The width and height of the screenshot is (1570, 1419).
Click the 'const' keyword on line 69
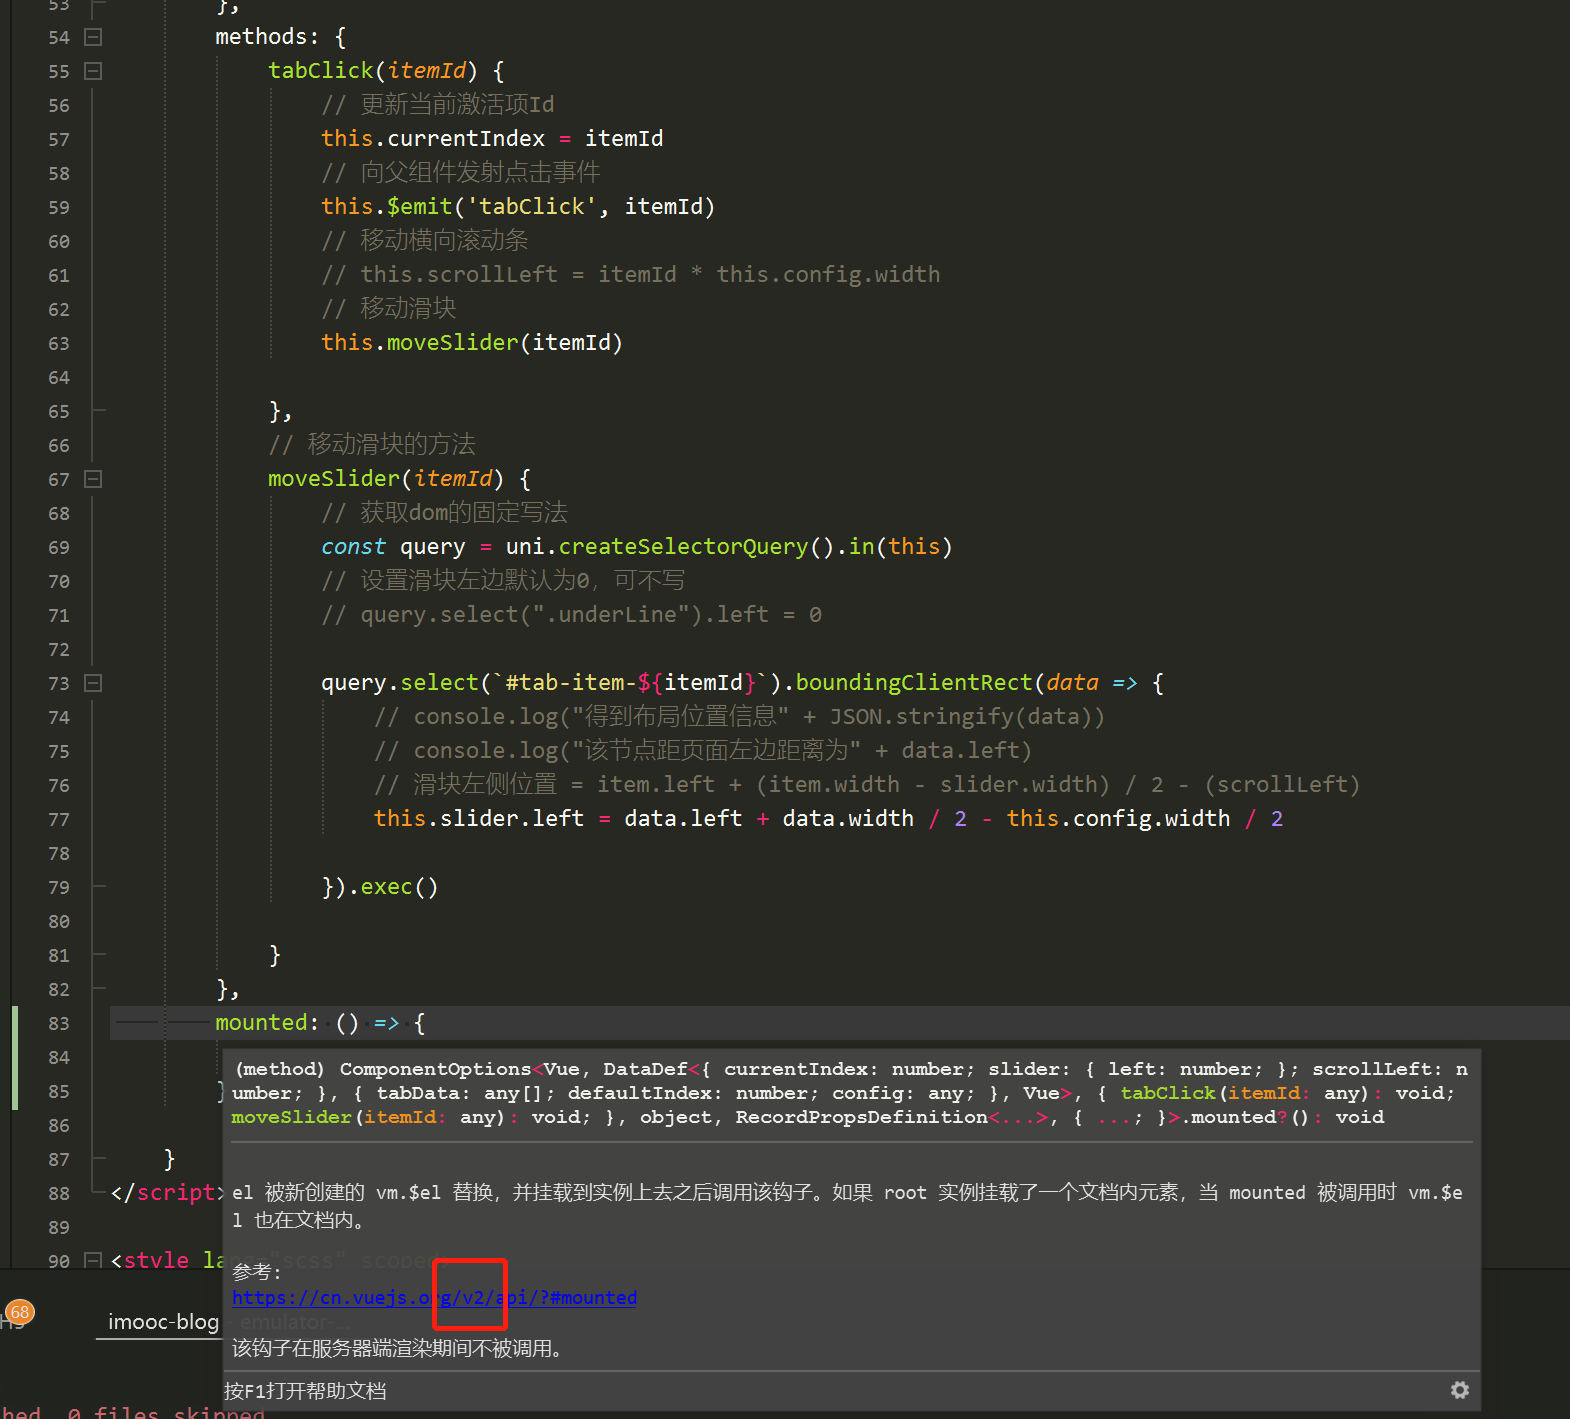click(353, 546)
